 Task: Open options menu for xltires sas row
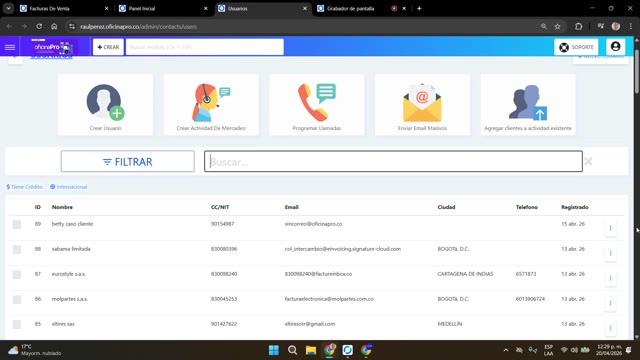click(610, 328)
